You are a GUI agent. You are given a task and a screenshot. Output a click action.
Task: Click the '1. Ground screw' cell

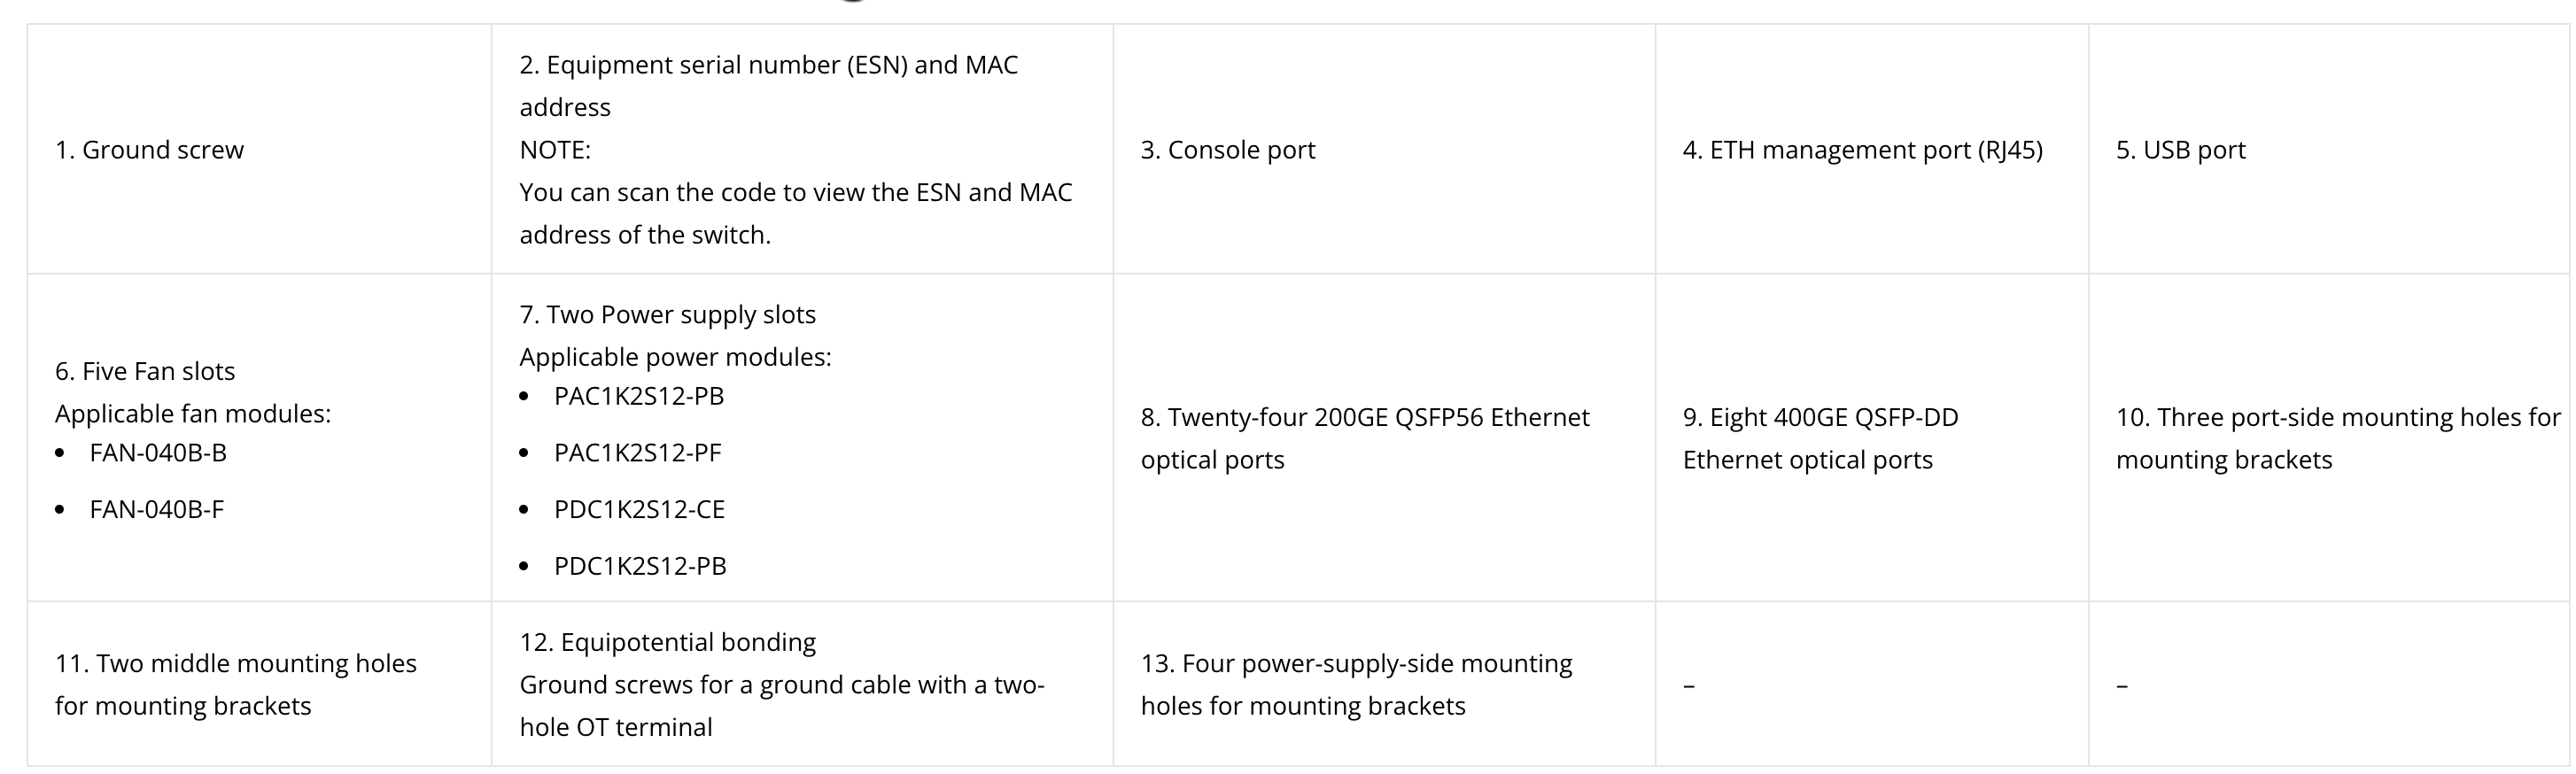tap(149, 150)
